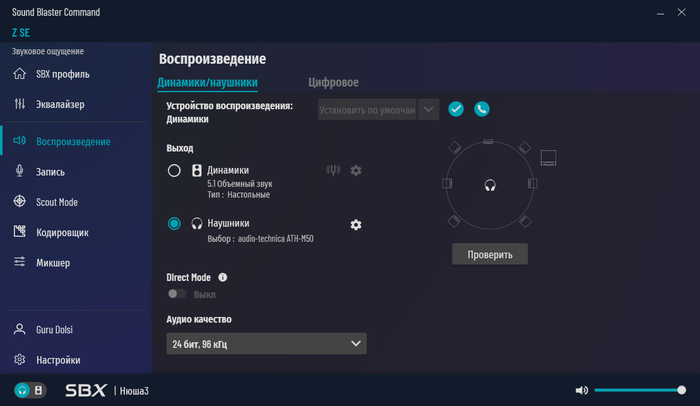Open the gear settings for Наушники output

pos(356,225)
